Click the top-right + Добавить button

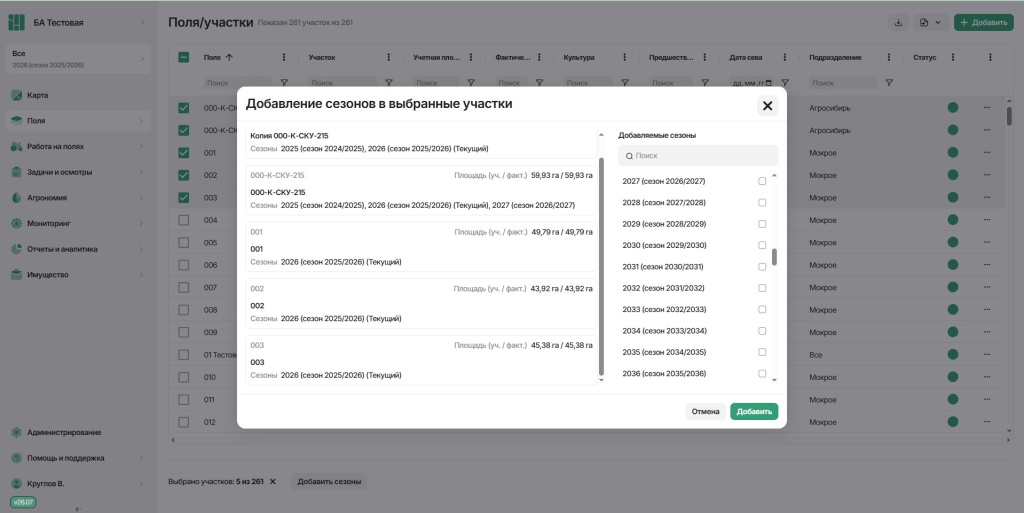[x=984, y=22]
